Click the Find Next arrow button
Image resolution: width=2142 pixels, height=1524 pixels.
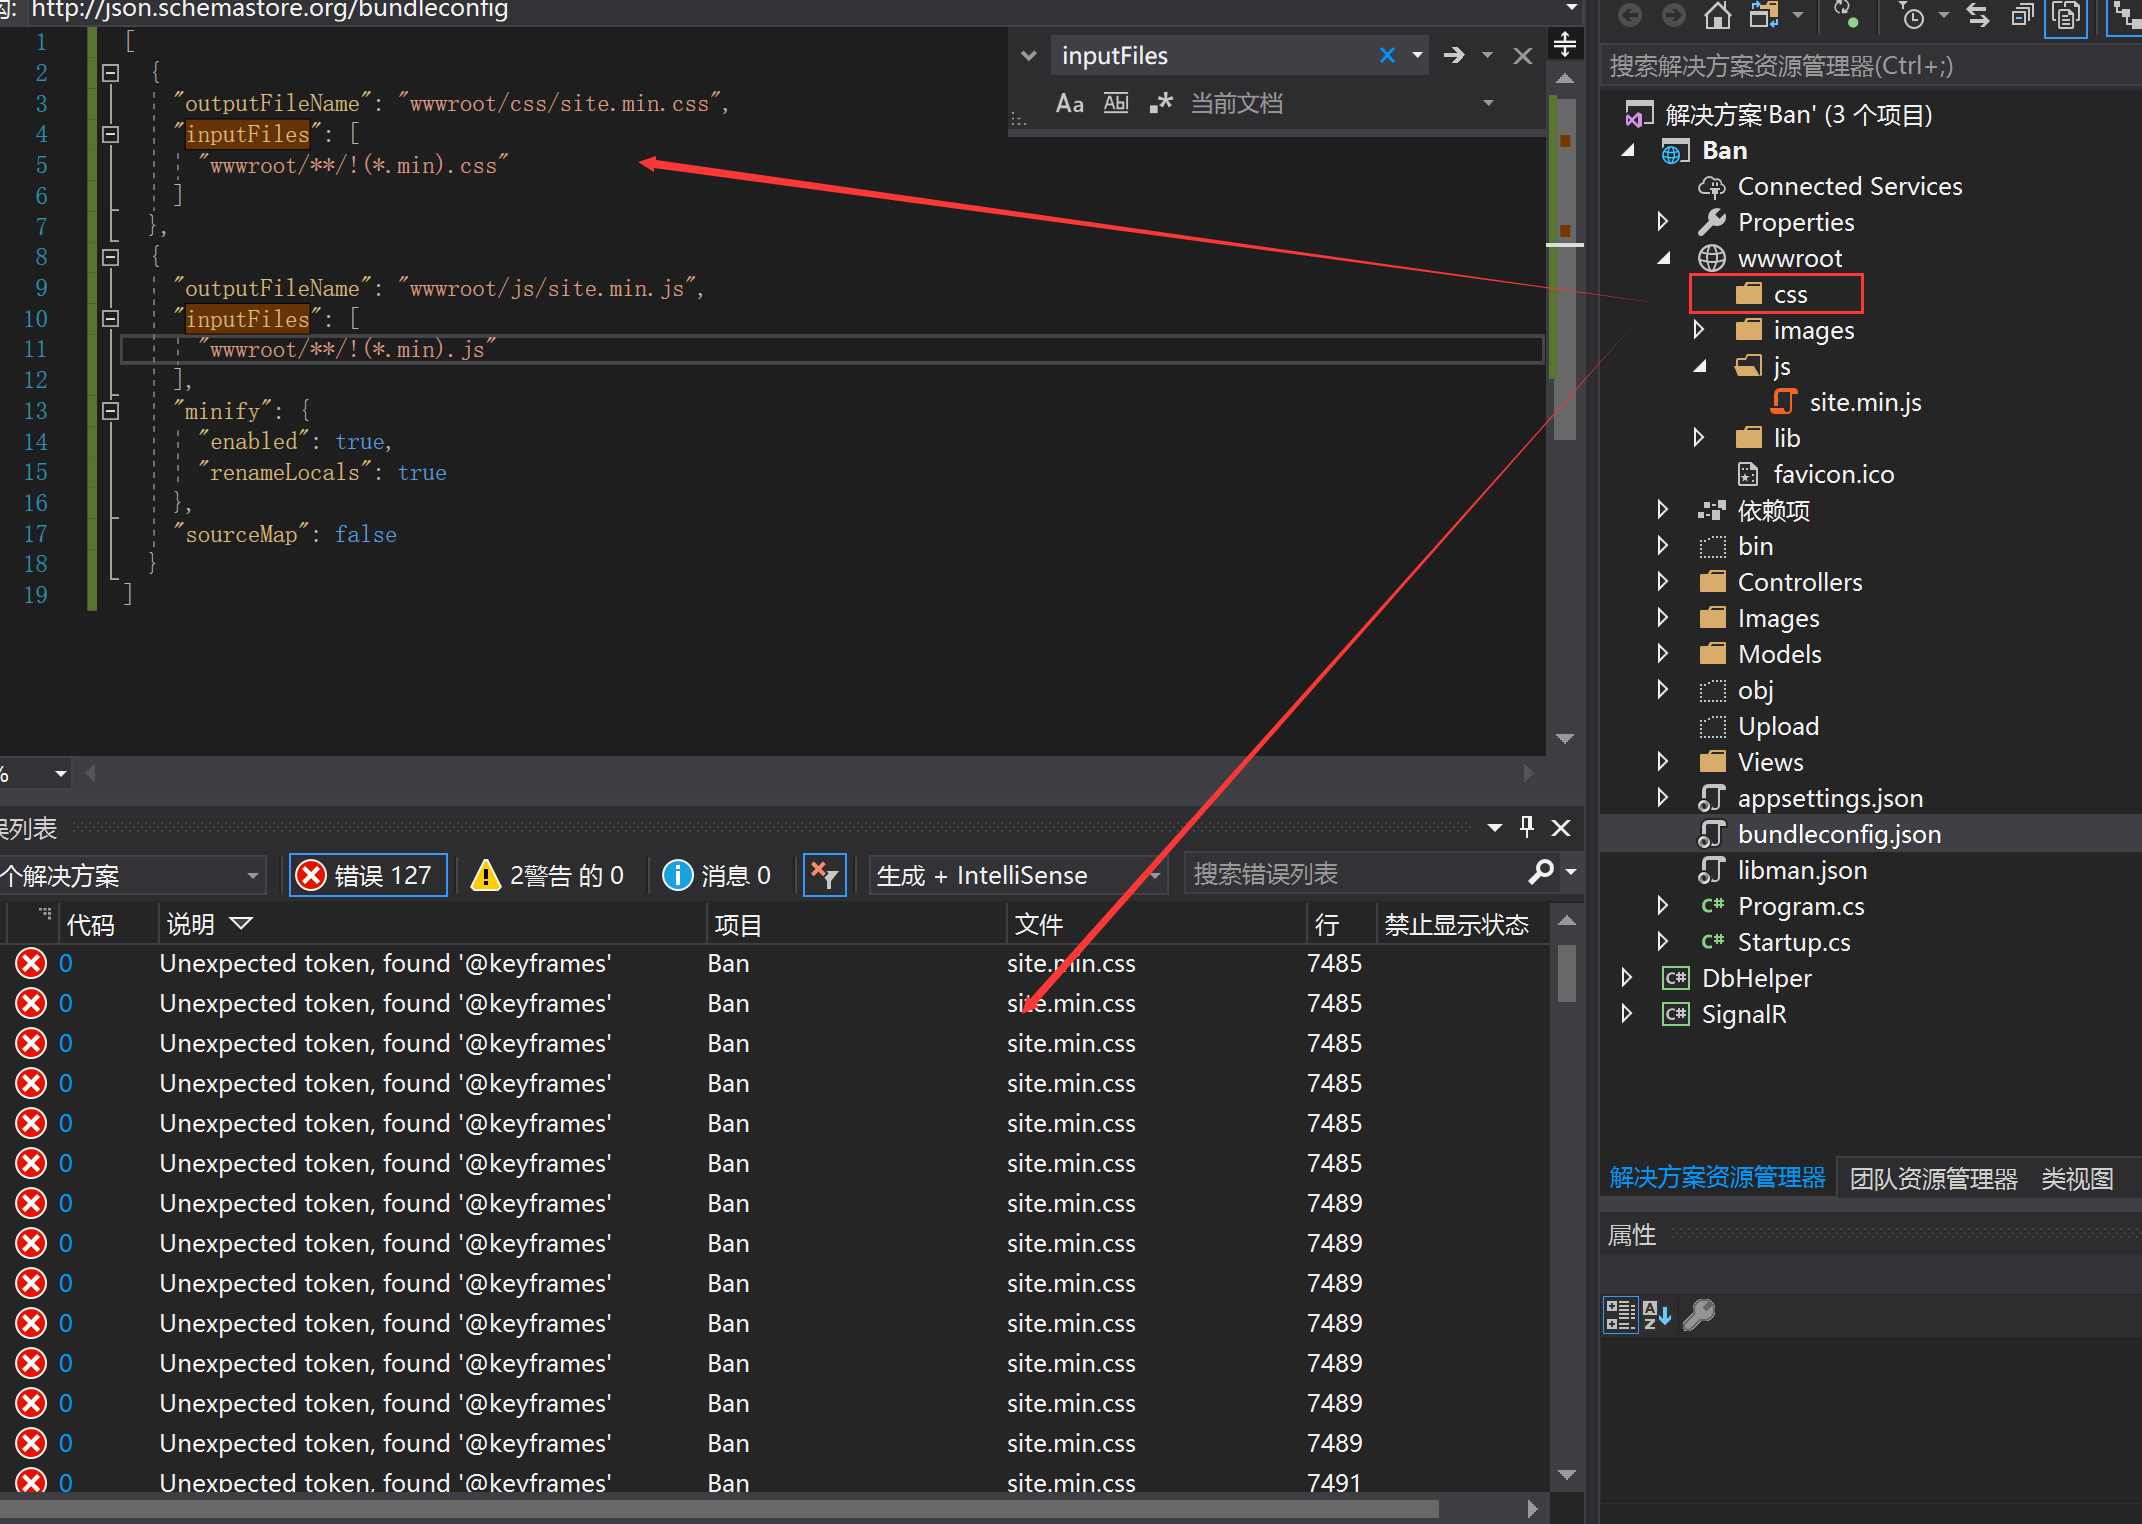pyautogui.click(x=1454, y=55)
